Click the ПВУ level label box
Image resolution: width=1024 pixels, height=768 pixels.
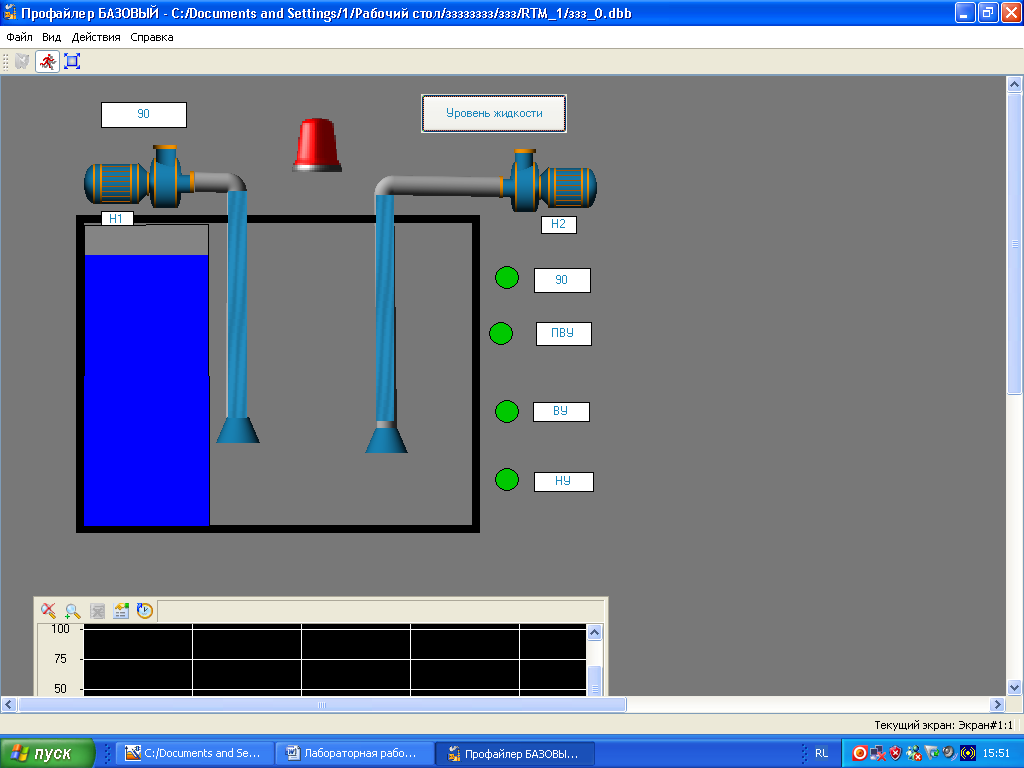tap(564, 333)
